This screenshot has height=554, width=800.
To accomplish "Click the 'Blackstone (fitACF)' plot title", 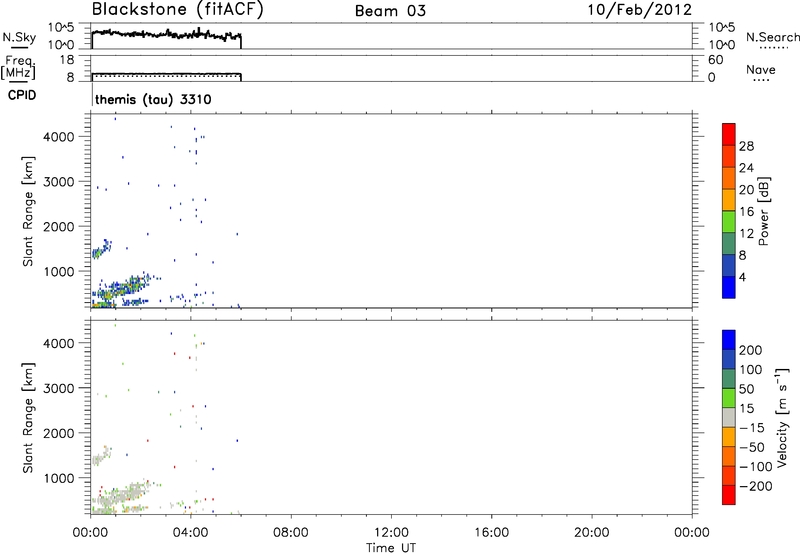I will (x=177, y=9).
